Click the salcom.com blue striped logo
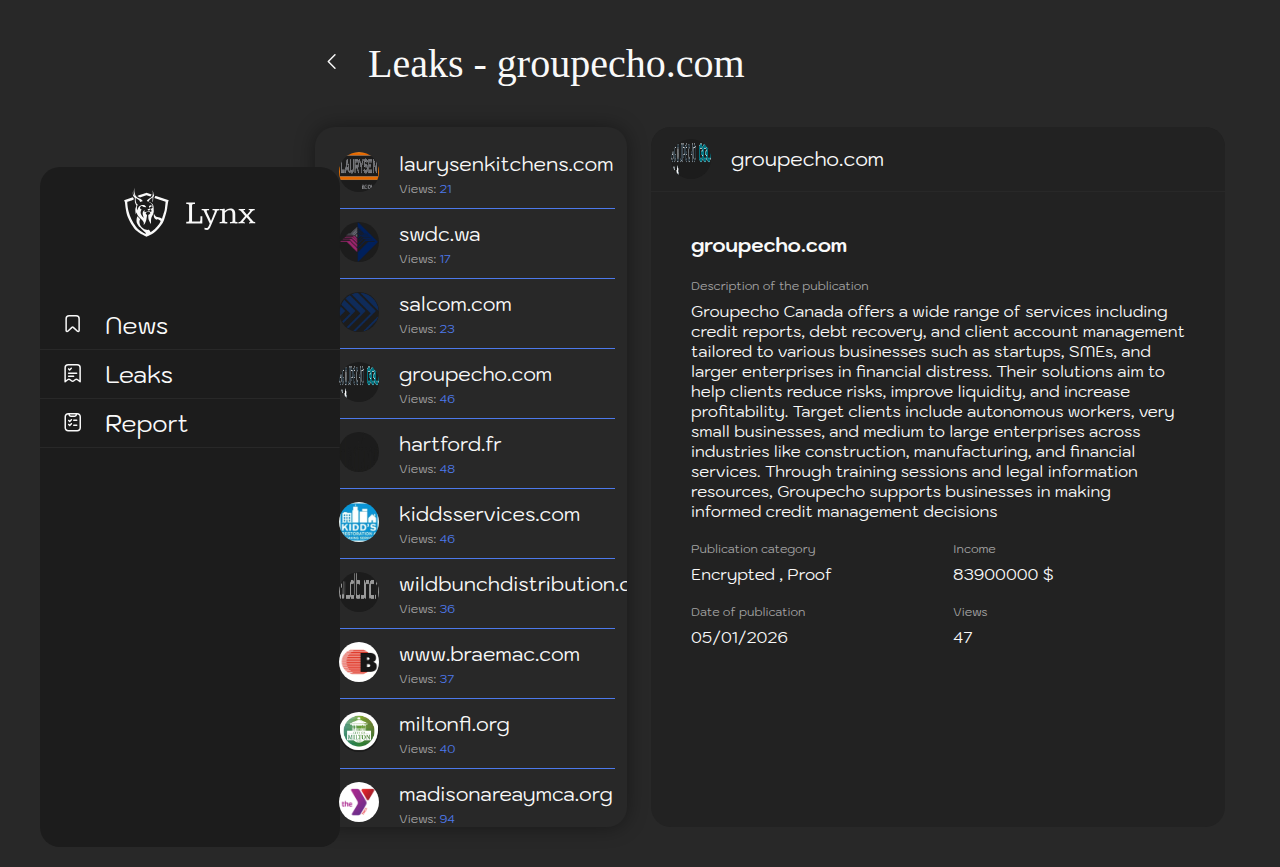 (x=359, y=312)
